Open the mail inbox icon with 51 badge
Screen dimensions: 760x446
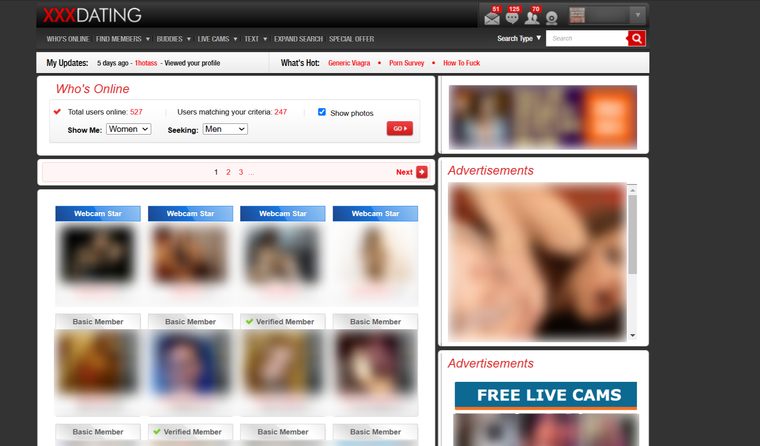tap(491, 18)
